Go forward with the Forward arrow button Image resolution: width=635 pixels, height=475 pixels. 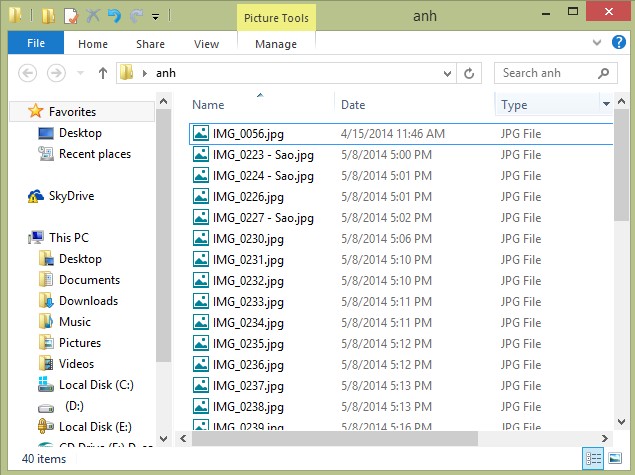[x=56, y=73]
